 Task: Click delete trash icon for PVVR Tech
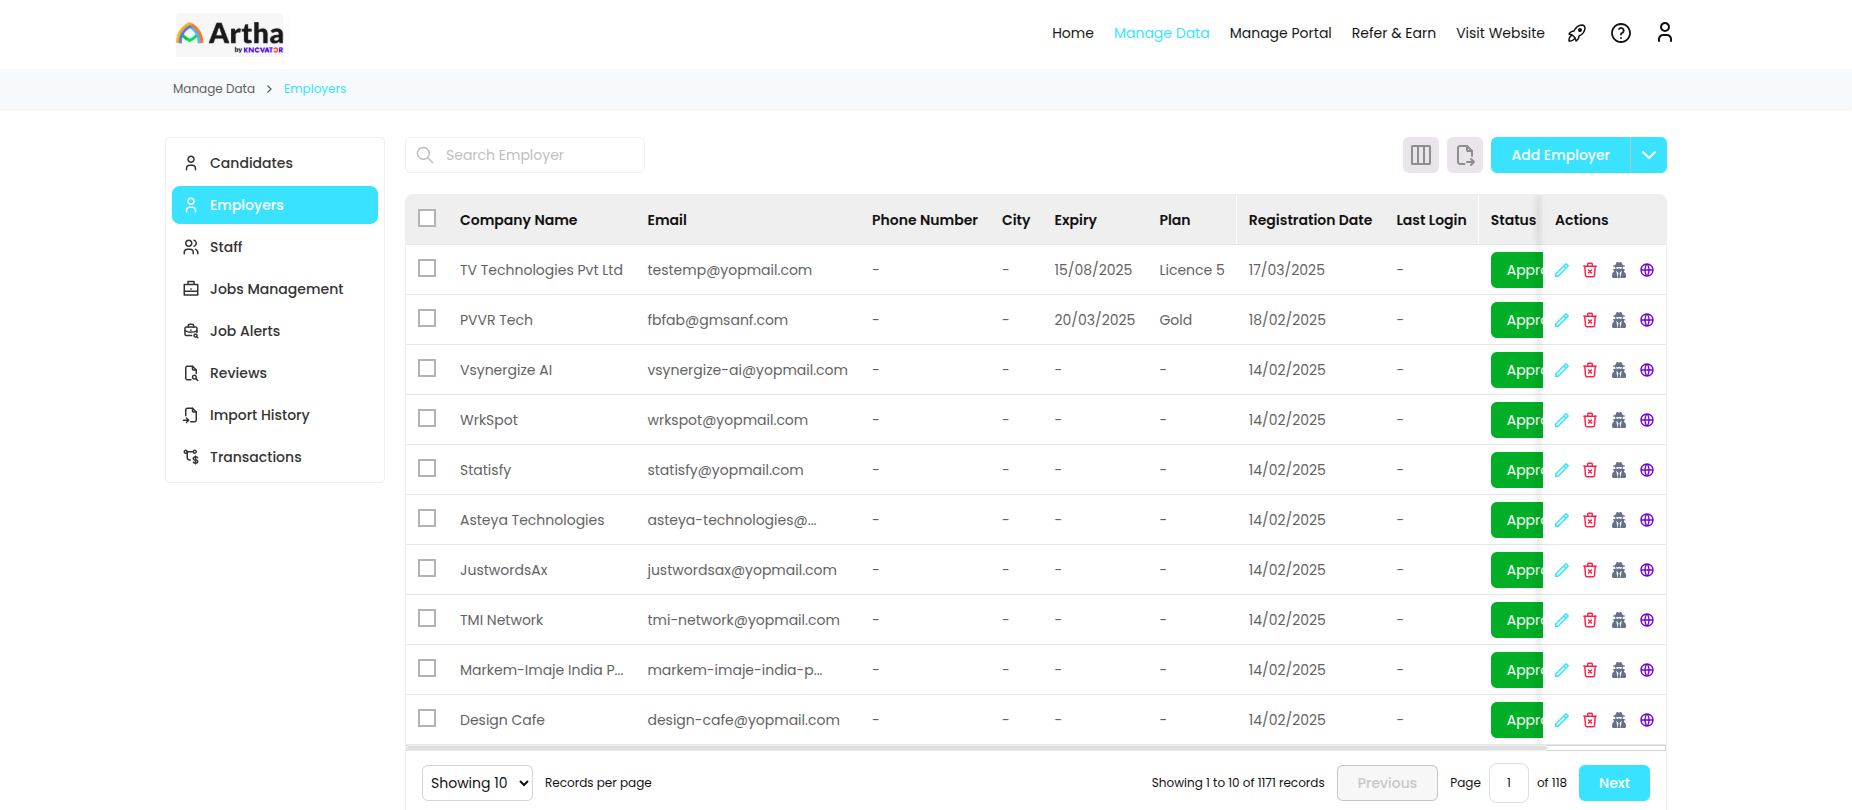(1590, 320)
